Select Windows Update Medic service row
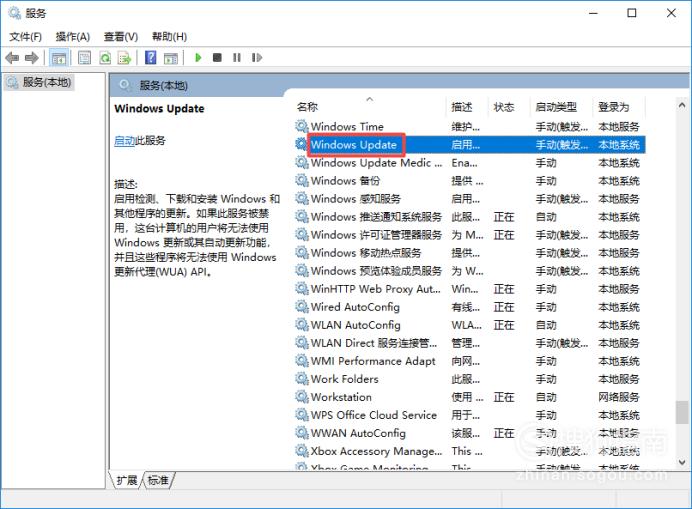Screen dimensions: 692x509 pos(469,163)
